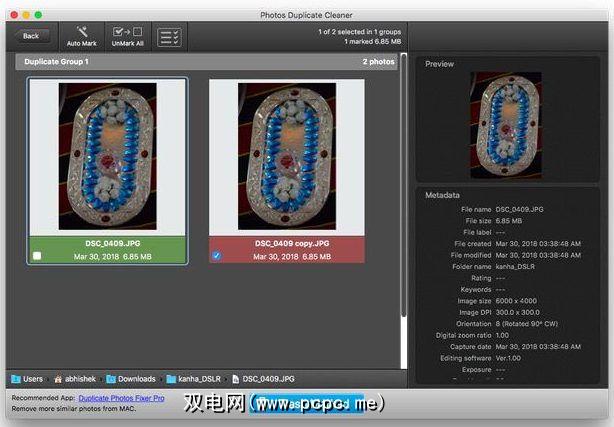Click the Preview panel heading
The image size is (614, 427).
point(439,64)
